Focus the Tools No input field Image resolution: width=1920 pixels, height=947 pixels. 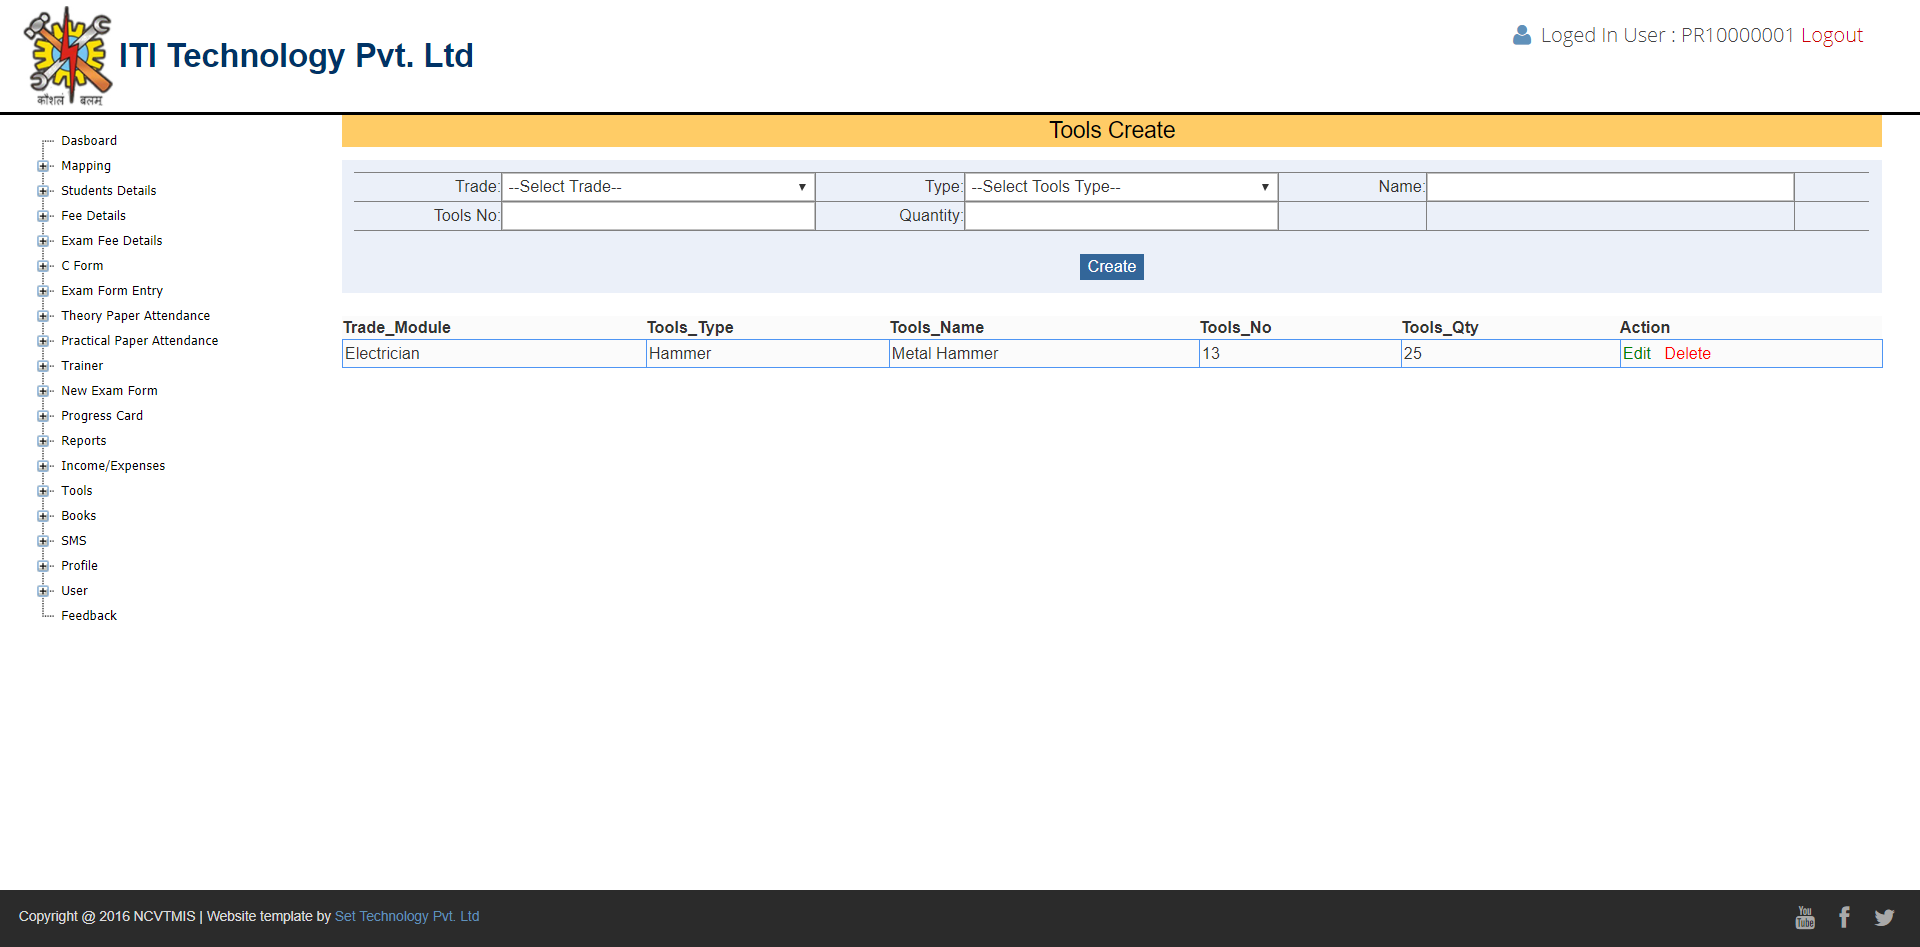(x=657, y=216)
